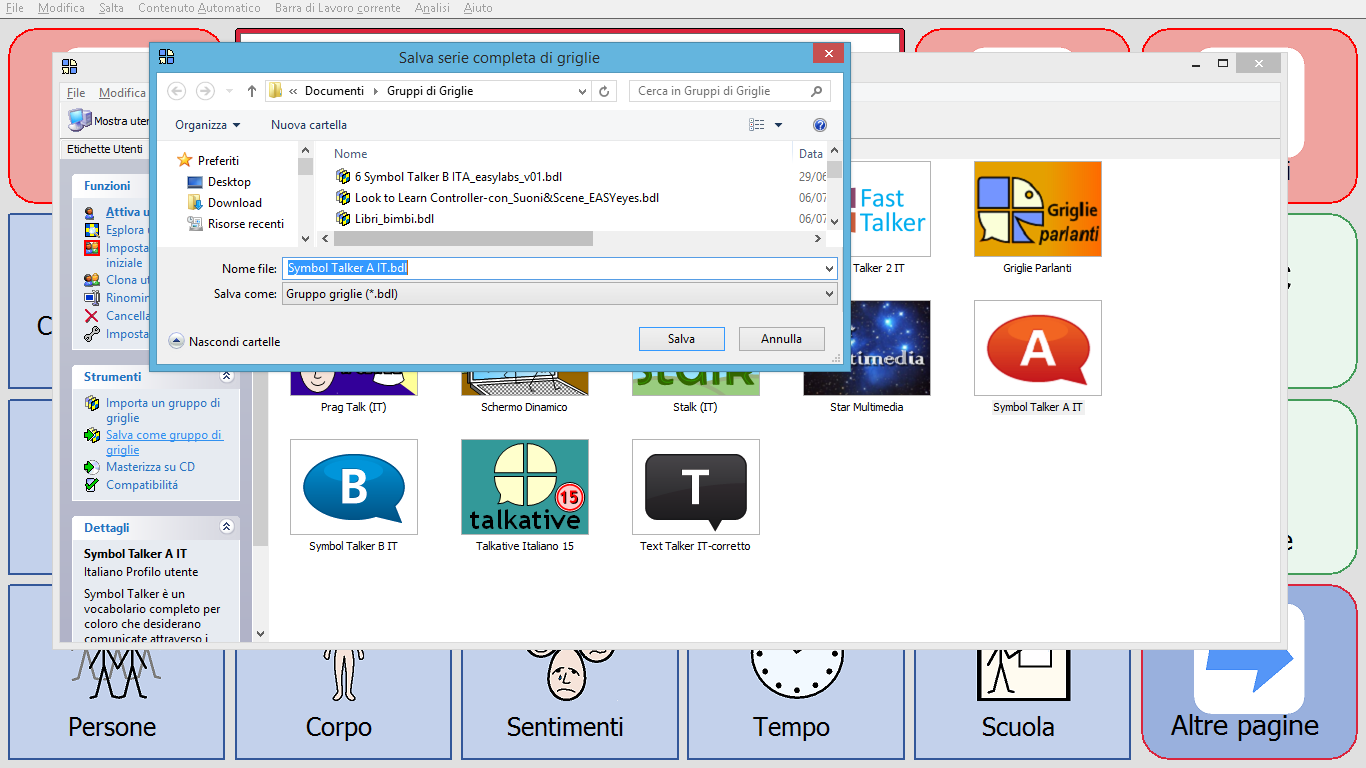The height and width of the screenshot is (768, 1366).
Task: Change the file view layout icon
Action: (x=757, y=125)
